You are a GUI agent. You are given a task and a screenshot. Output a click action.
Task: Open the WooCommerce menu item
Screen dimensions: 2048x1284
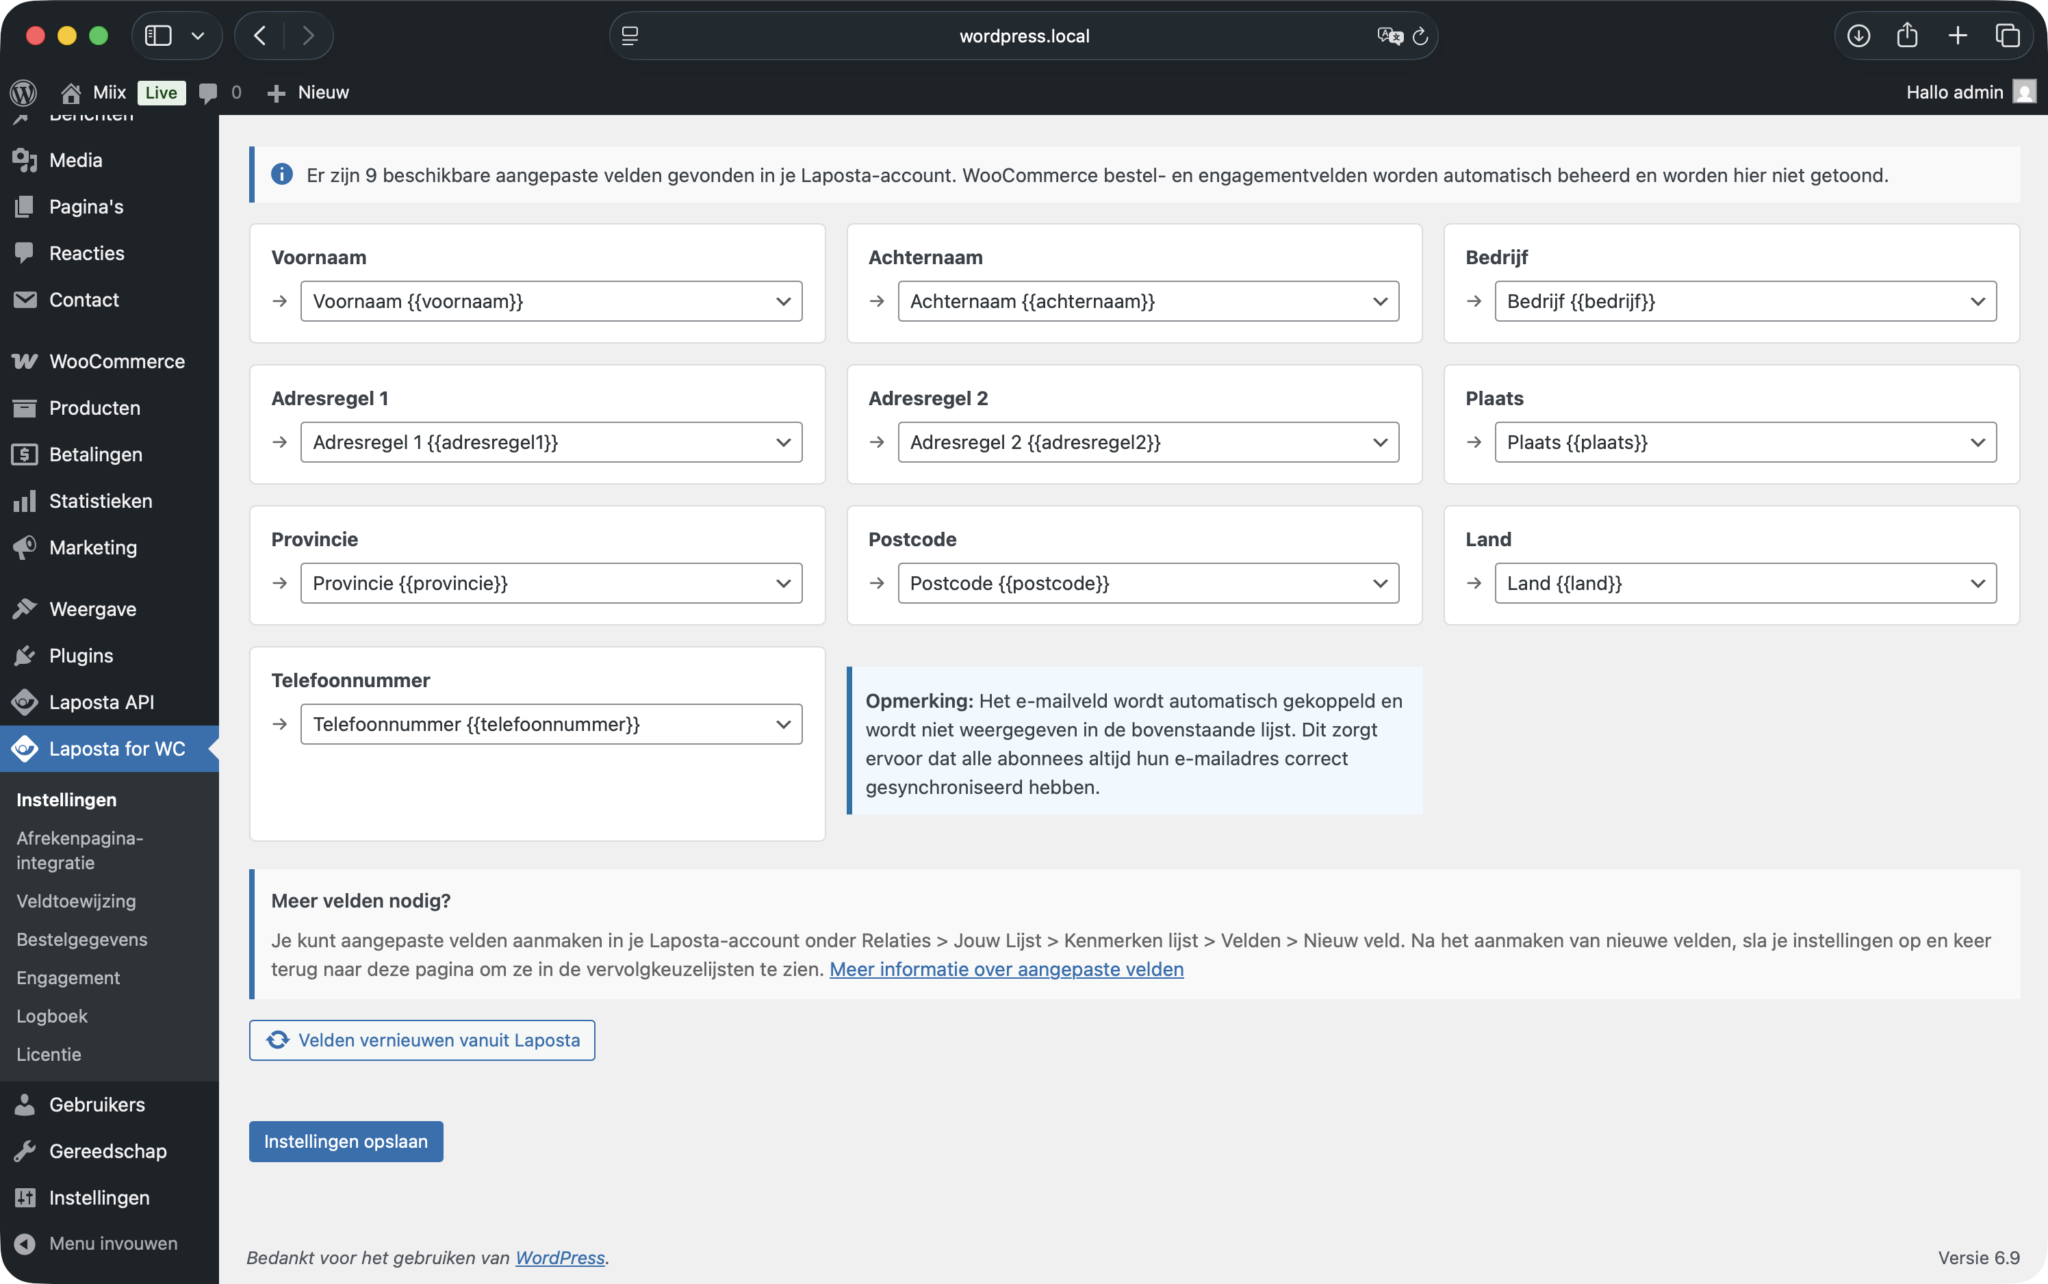tap(116, 361)
